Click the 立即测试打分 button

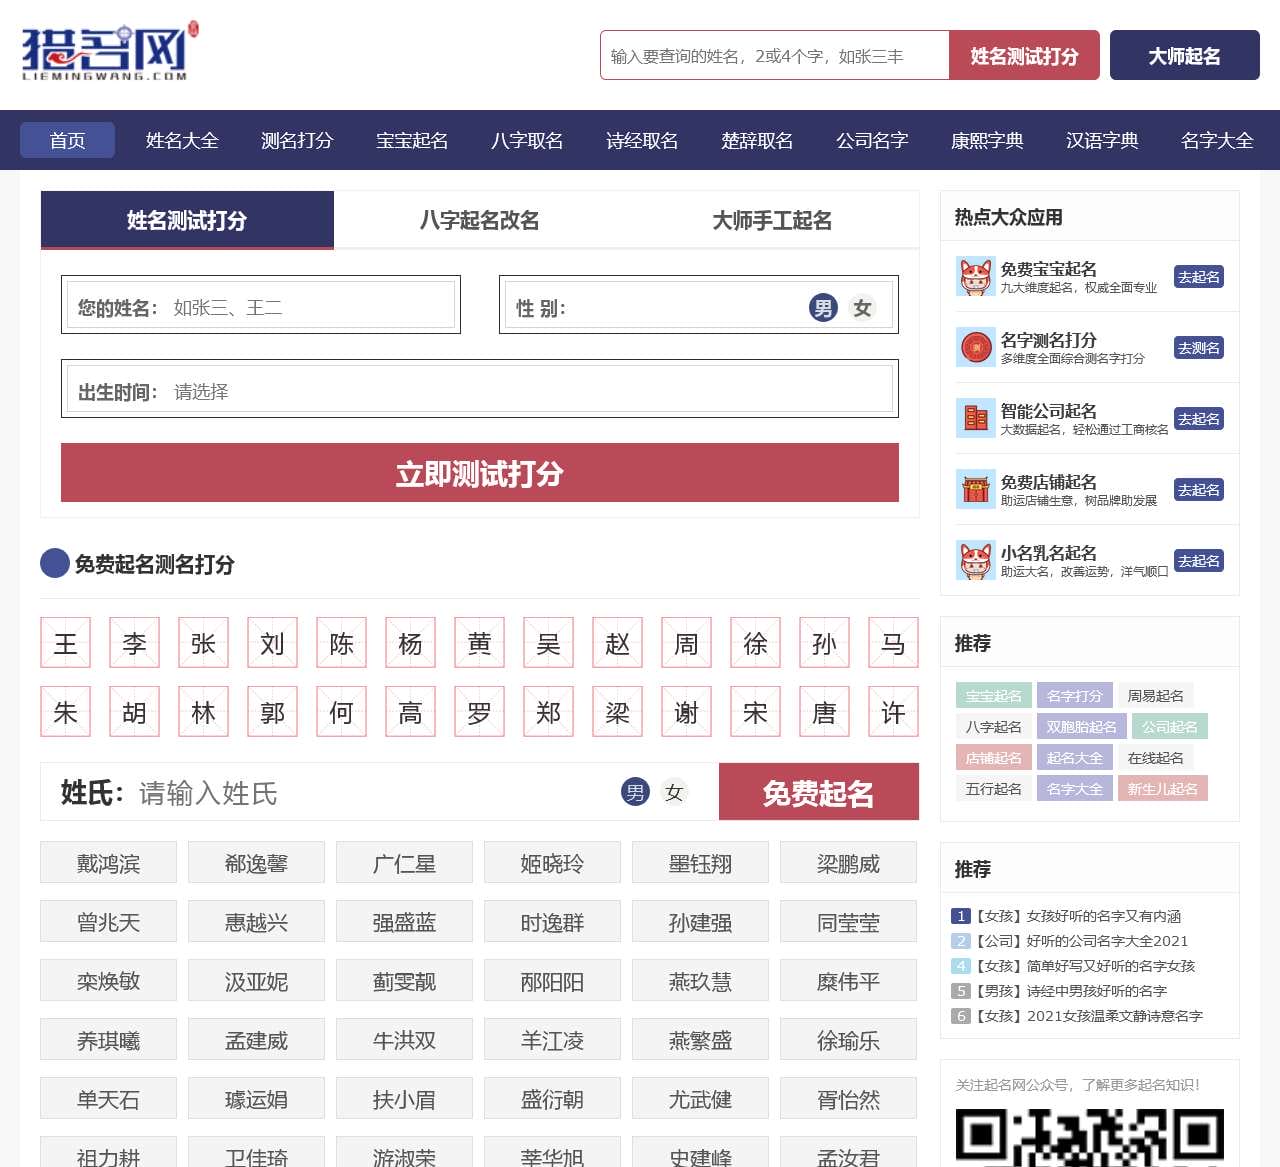coord(480,473)
